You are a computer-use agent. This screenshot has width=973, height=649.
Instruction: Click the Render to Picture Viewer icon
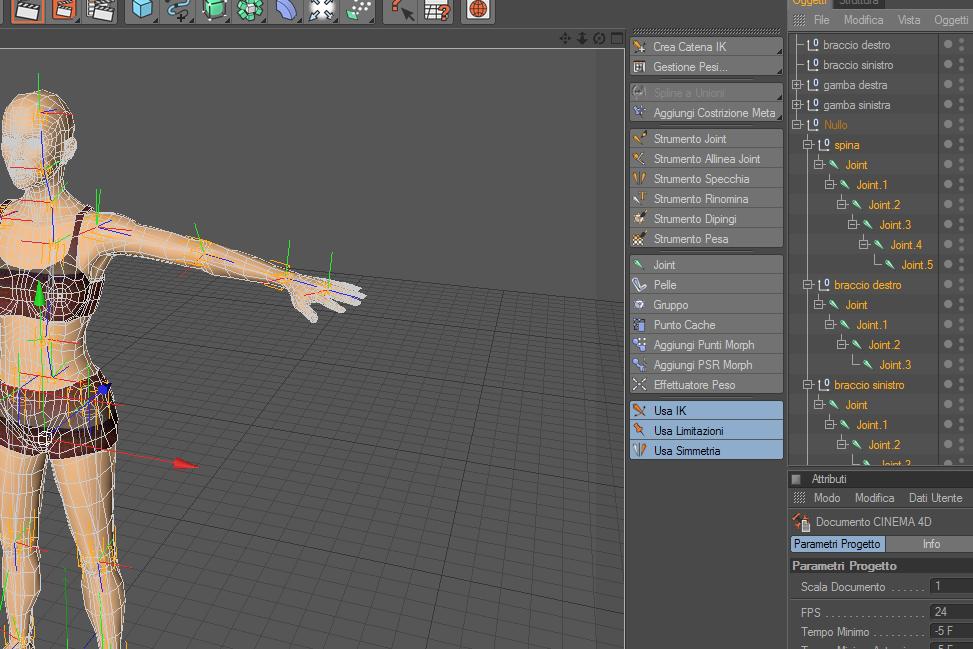pos(64,9)
